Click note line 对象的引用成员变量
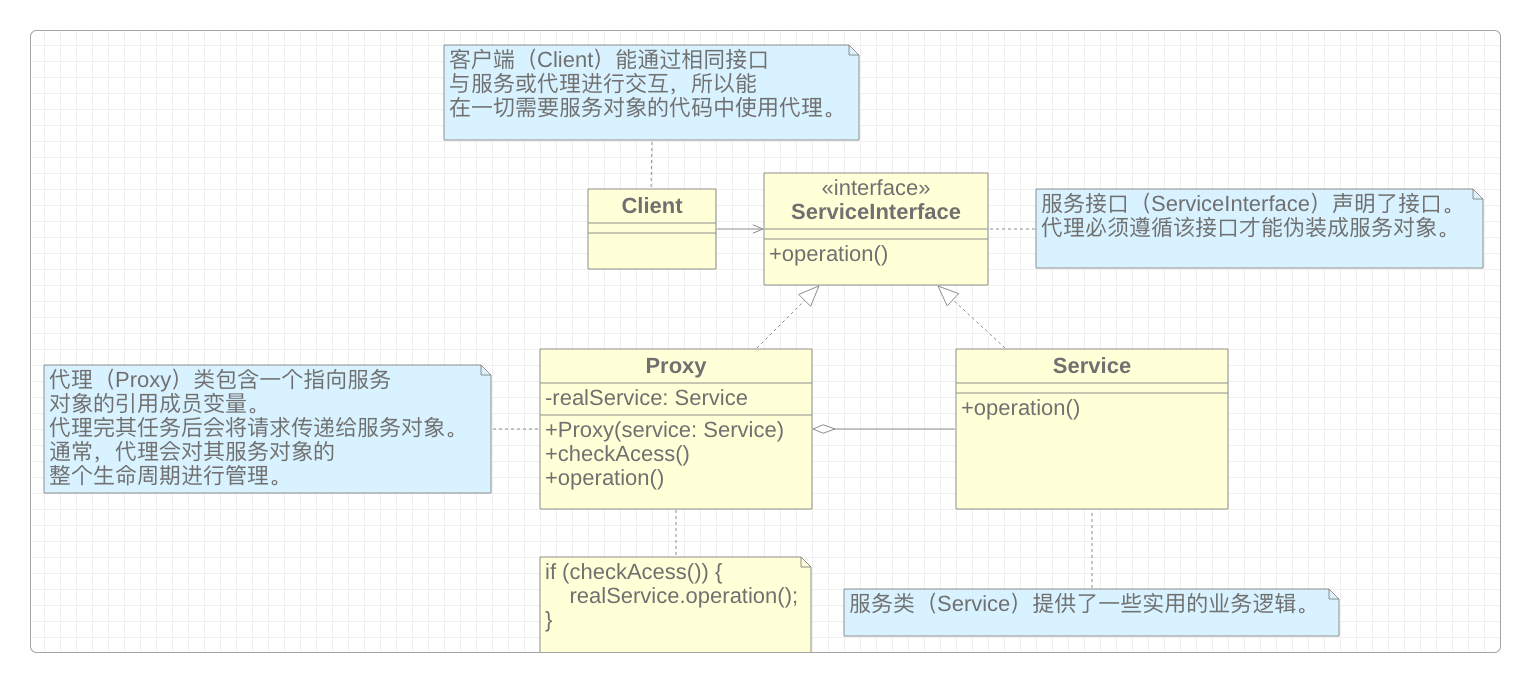1531x683 pixels. point(155,404)
